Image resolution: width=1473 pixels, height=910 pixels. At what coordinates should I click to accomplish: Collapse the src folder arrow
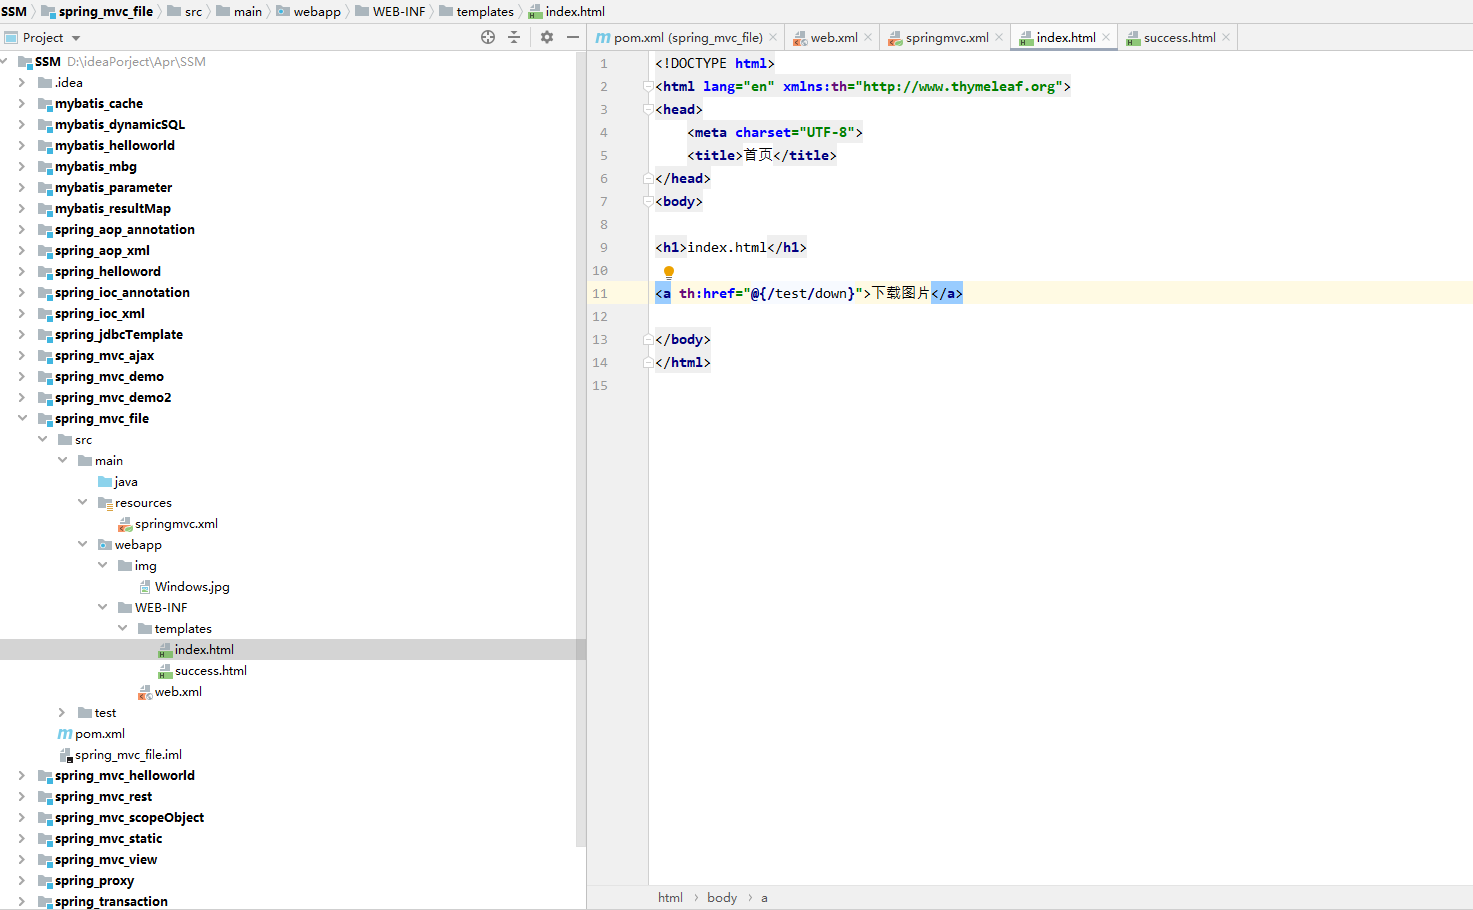42,439
